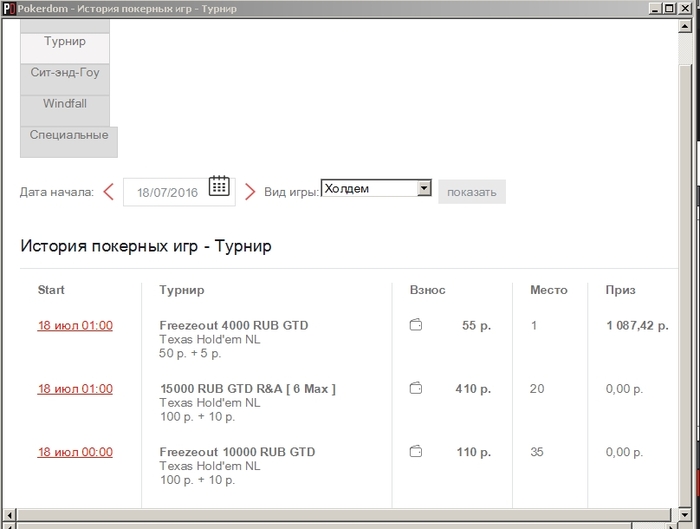This screenshot has height=529, width=700.
Task: Switch to the Специальные tab
Action: click(x=69, y=142)
